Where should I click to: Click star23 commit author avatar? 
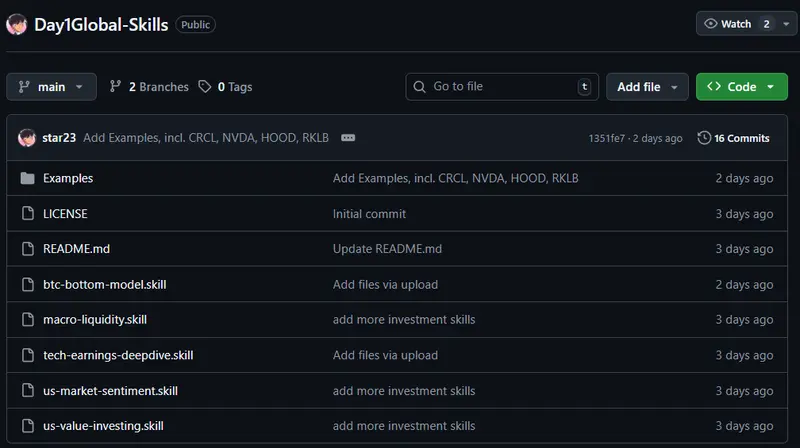[x=27, y=138]
